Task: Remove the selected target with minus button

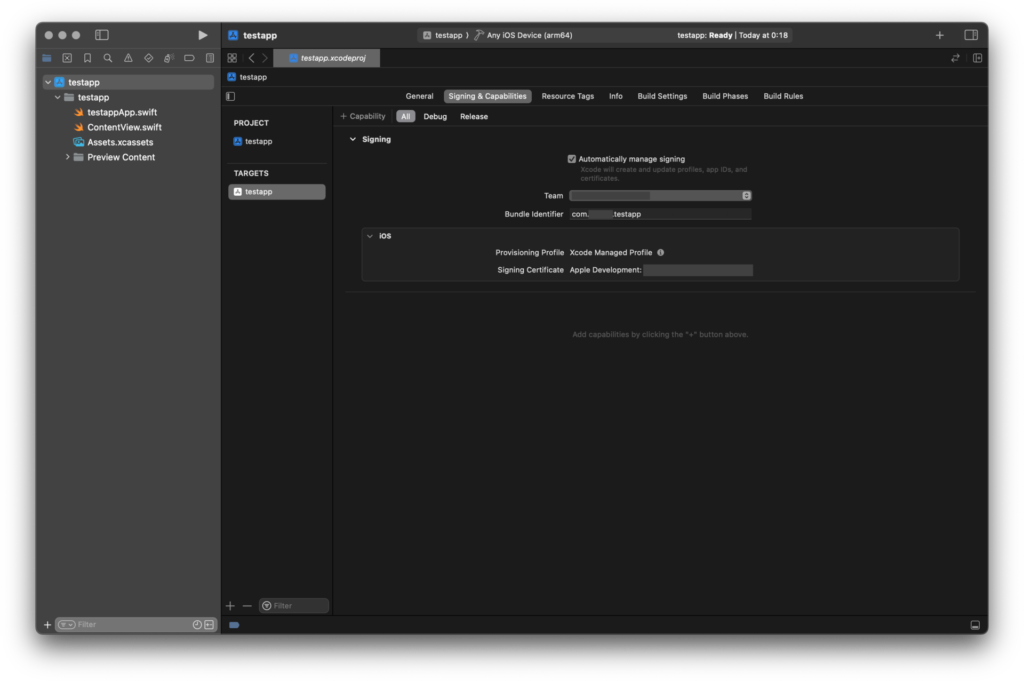Action: (247, 606)
